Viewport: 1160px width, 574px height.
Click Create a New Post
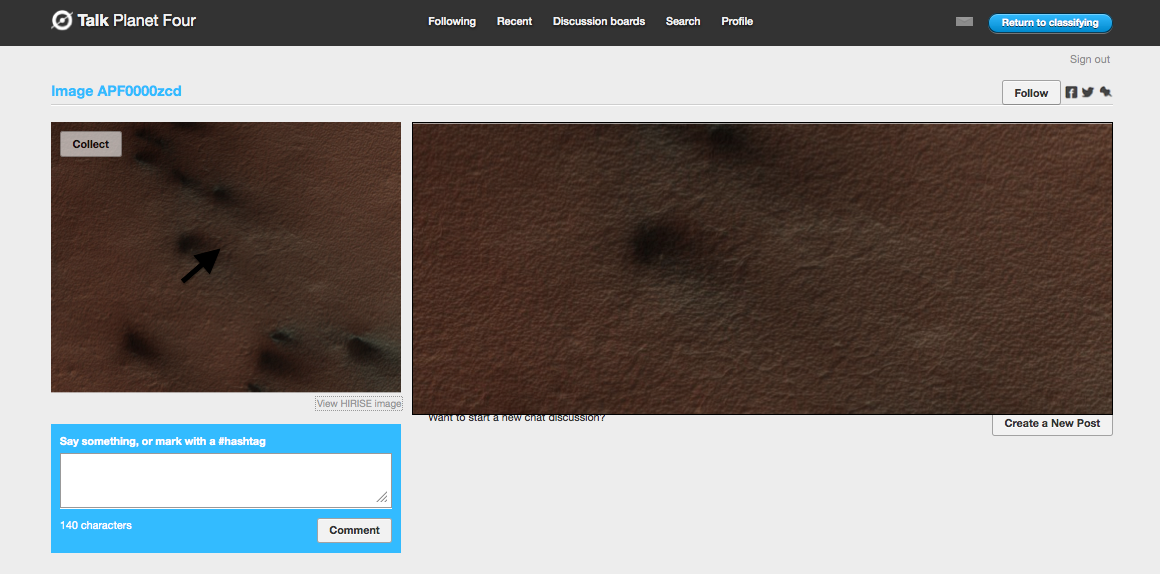pyautogui.click(x=1052, y=423)
